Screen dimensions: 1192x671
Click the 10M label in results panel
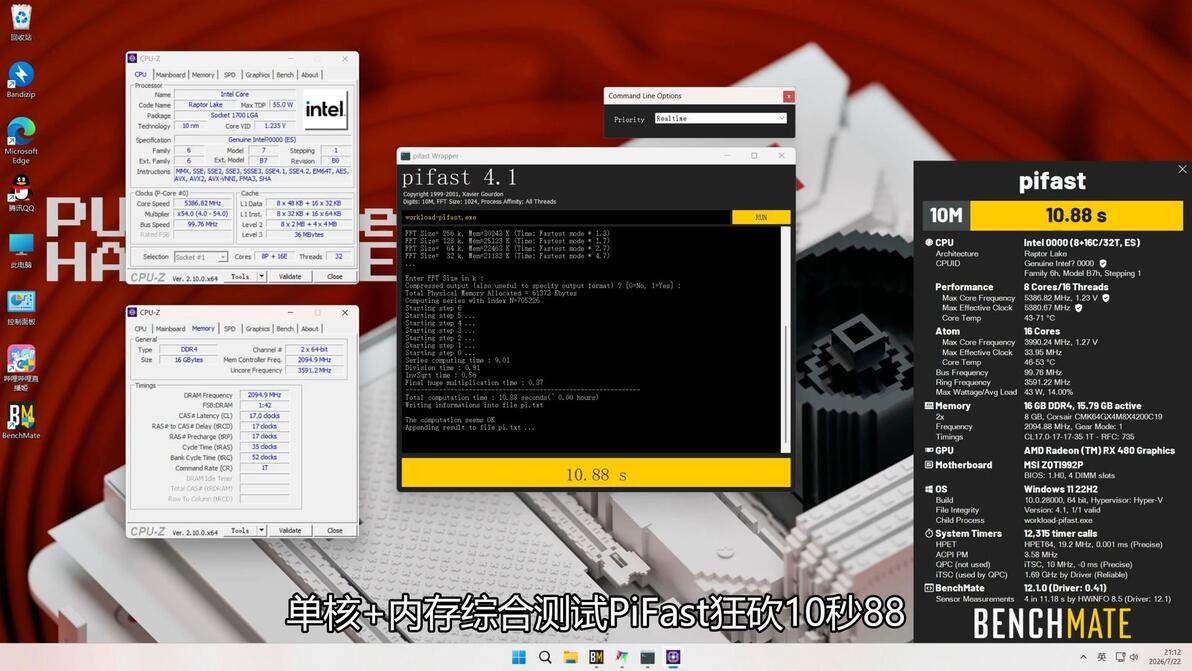tap(946, 216)
